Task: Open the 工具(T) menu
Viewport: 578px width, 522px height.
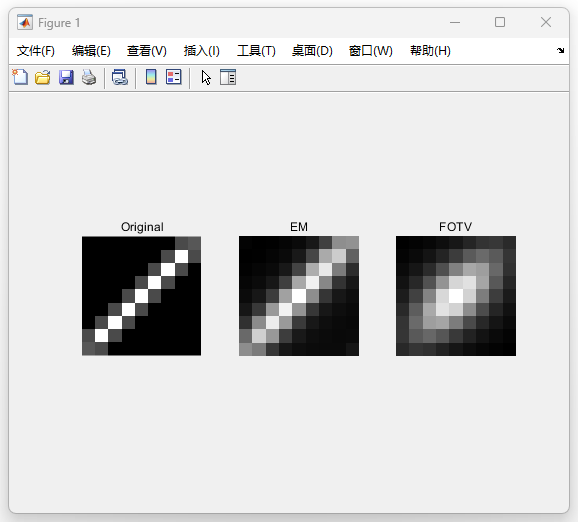Action: pyautogui.click(x=256, y=51)
